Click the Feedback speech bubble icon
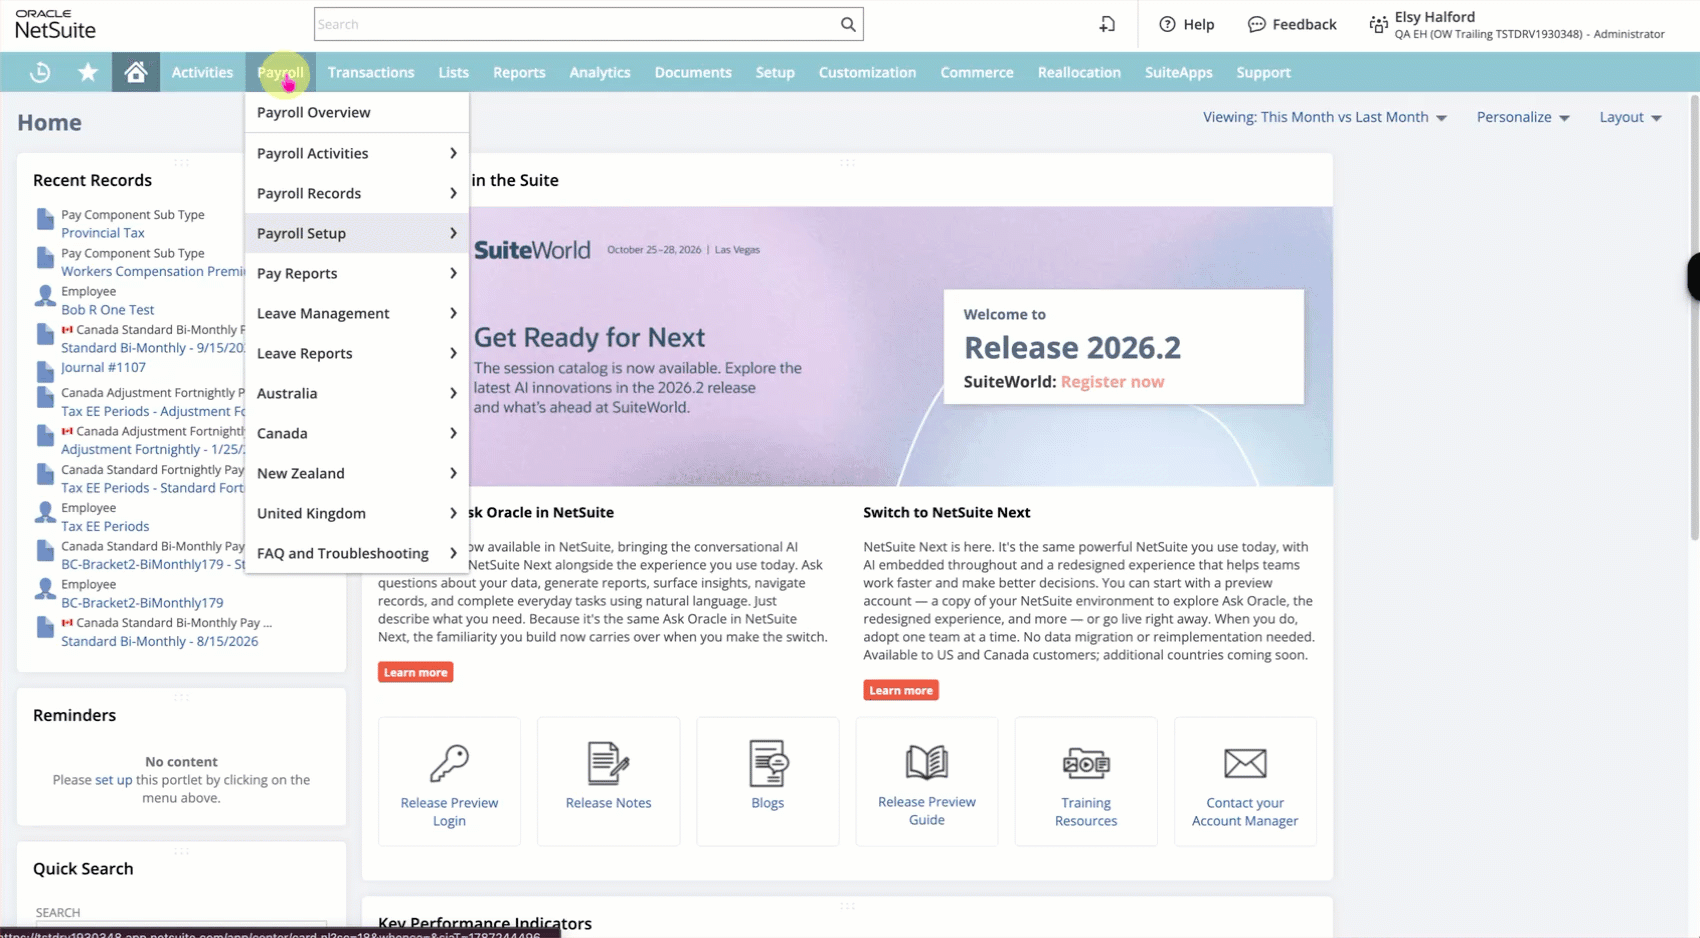The width and height of the screenshot is (1700, 938). pyautogui.click(x=1257, y=24)
